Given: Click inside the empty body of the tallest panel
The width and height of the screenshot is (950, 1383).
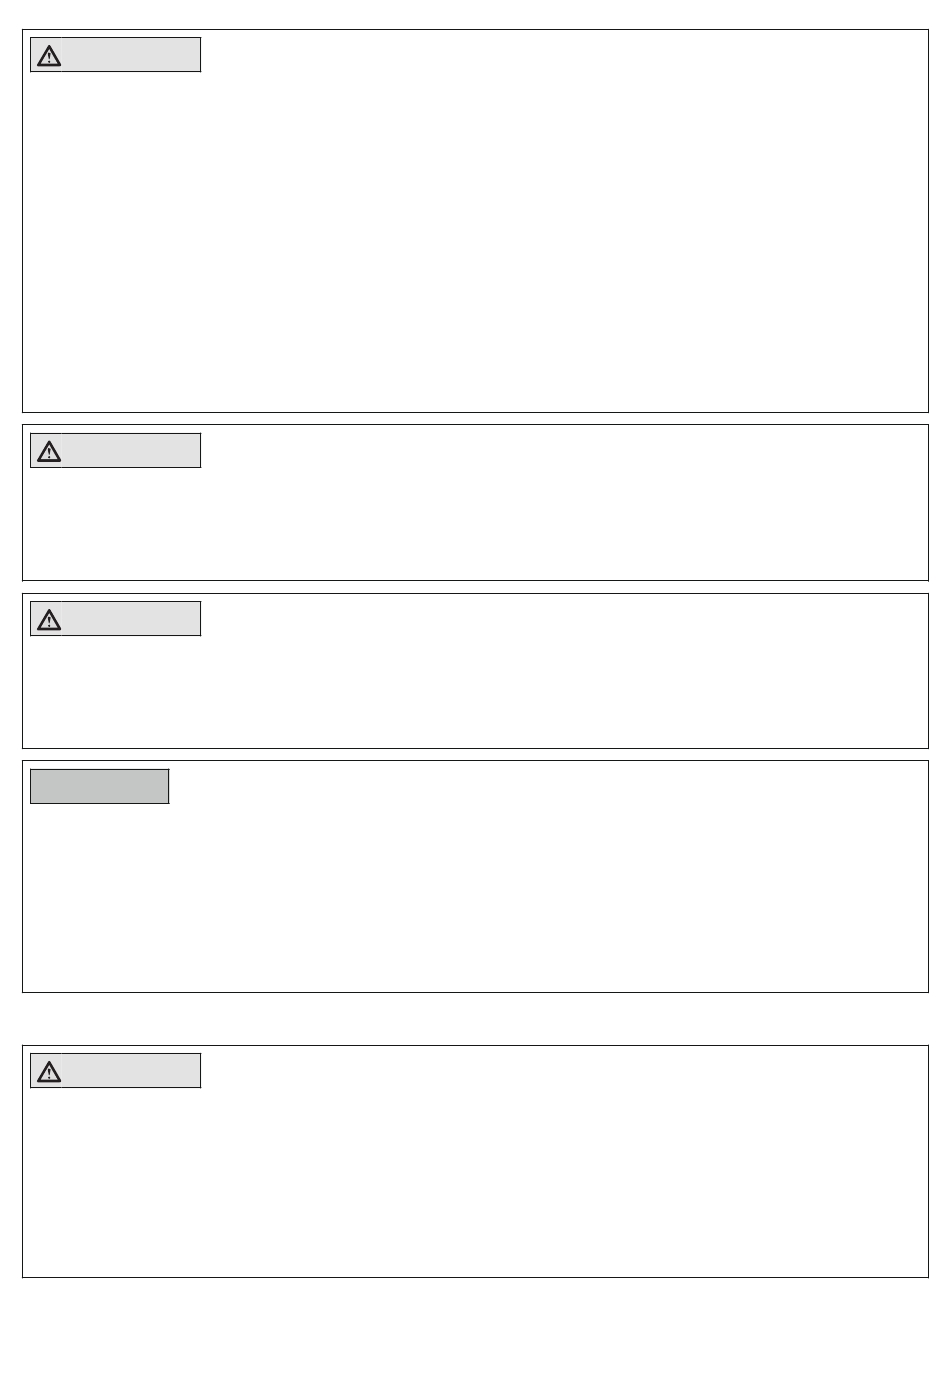Looking at the screenshot, I should coord(475,240).
